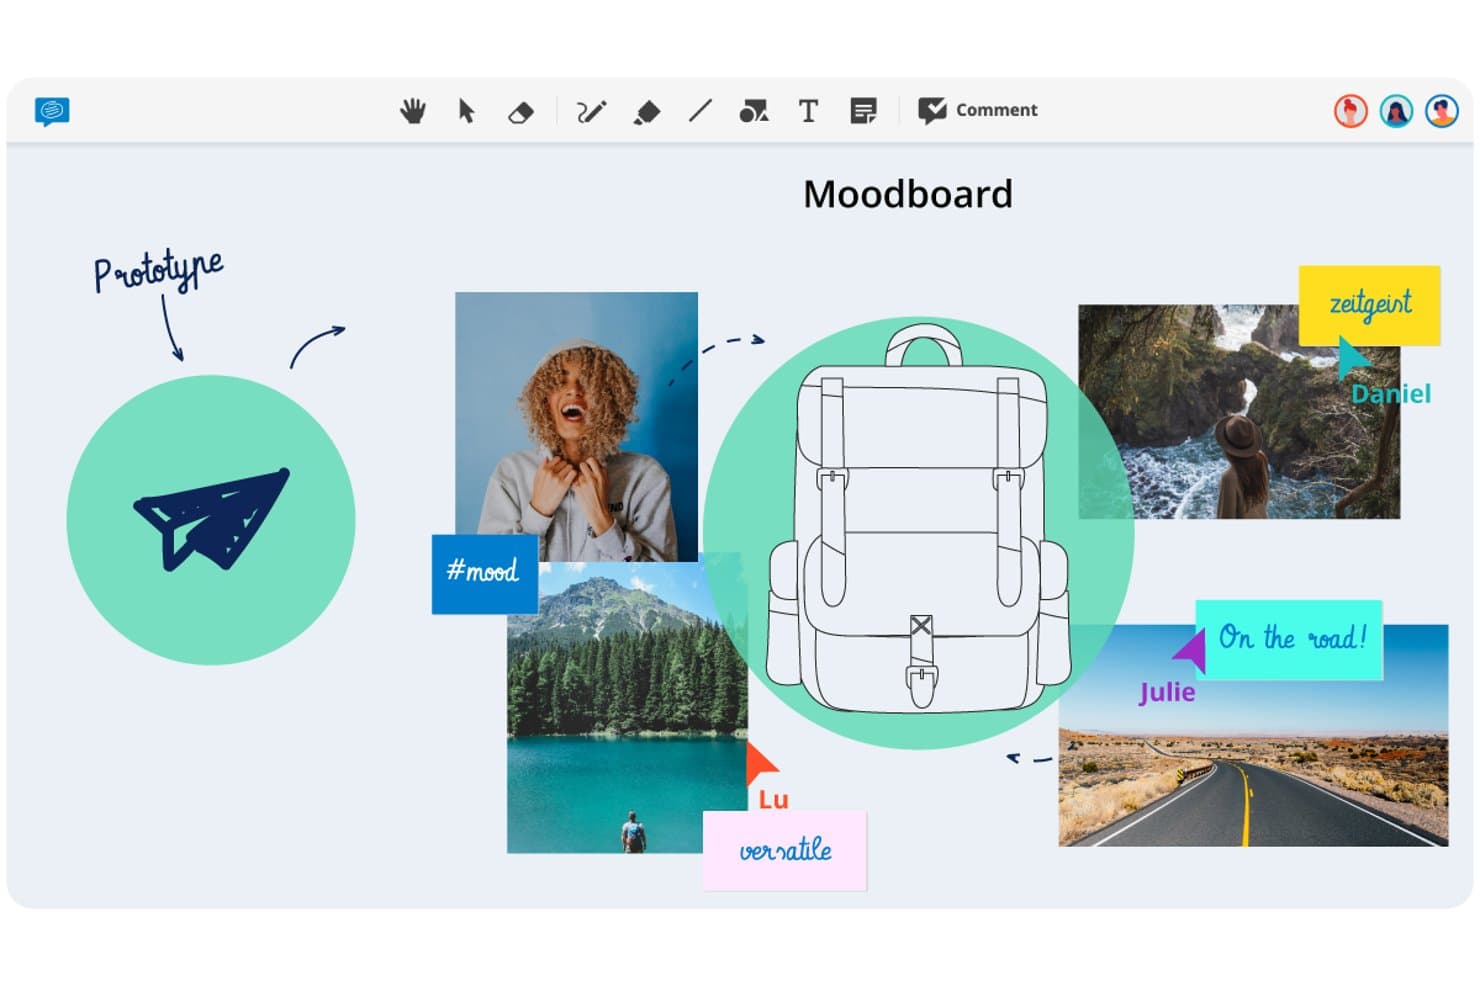Select the pink versatile sticky note

pyautogui.click(x=785, y=851)
